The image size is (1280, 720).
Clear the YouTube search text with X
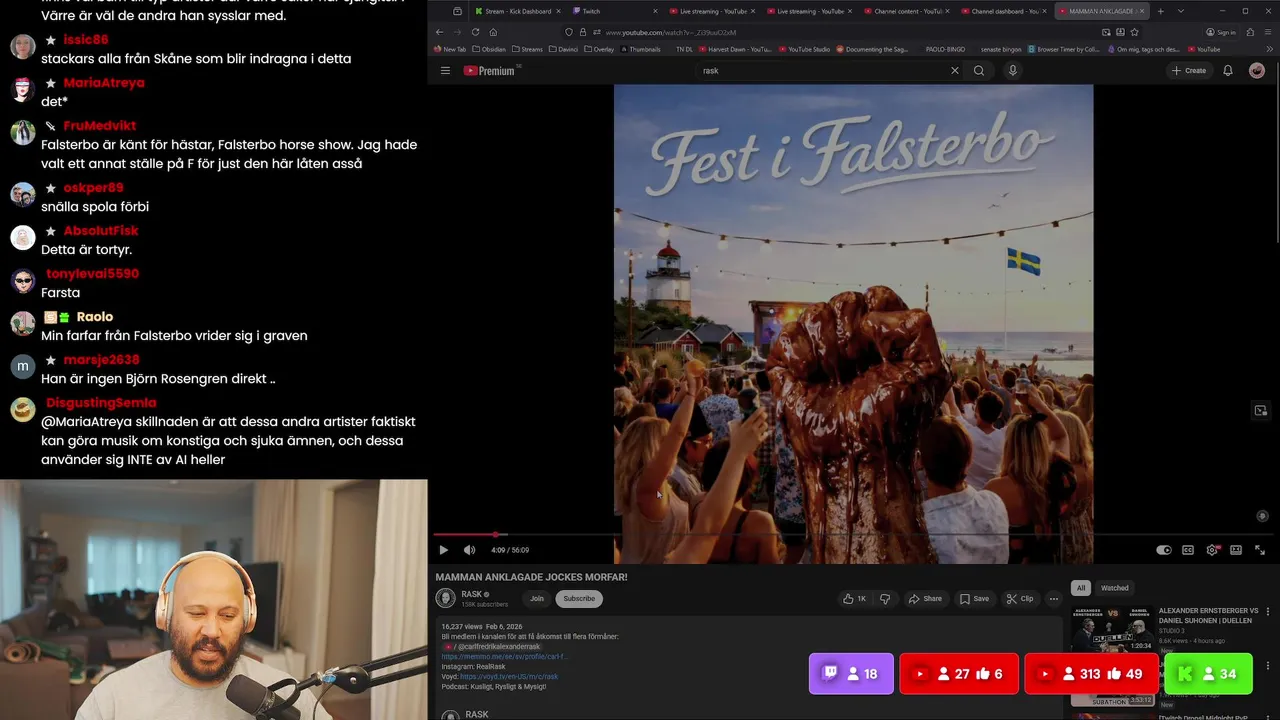(x=954, y=70)
